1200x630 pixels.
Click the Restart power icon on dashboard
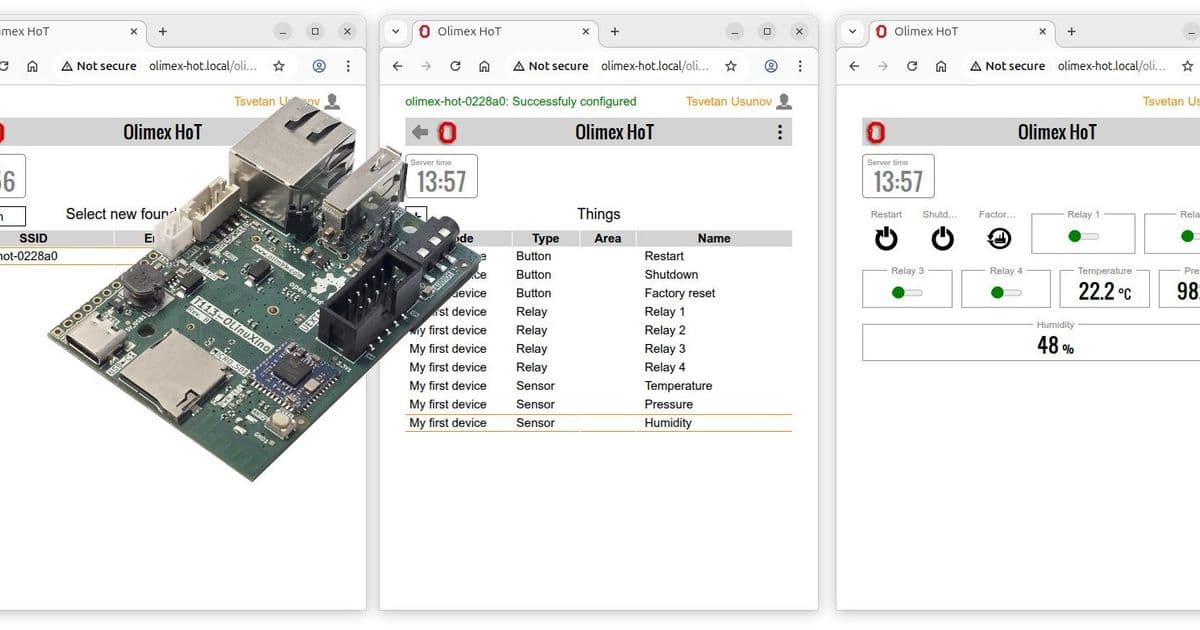(x=886, y=238)
